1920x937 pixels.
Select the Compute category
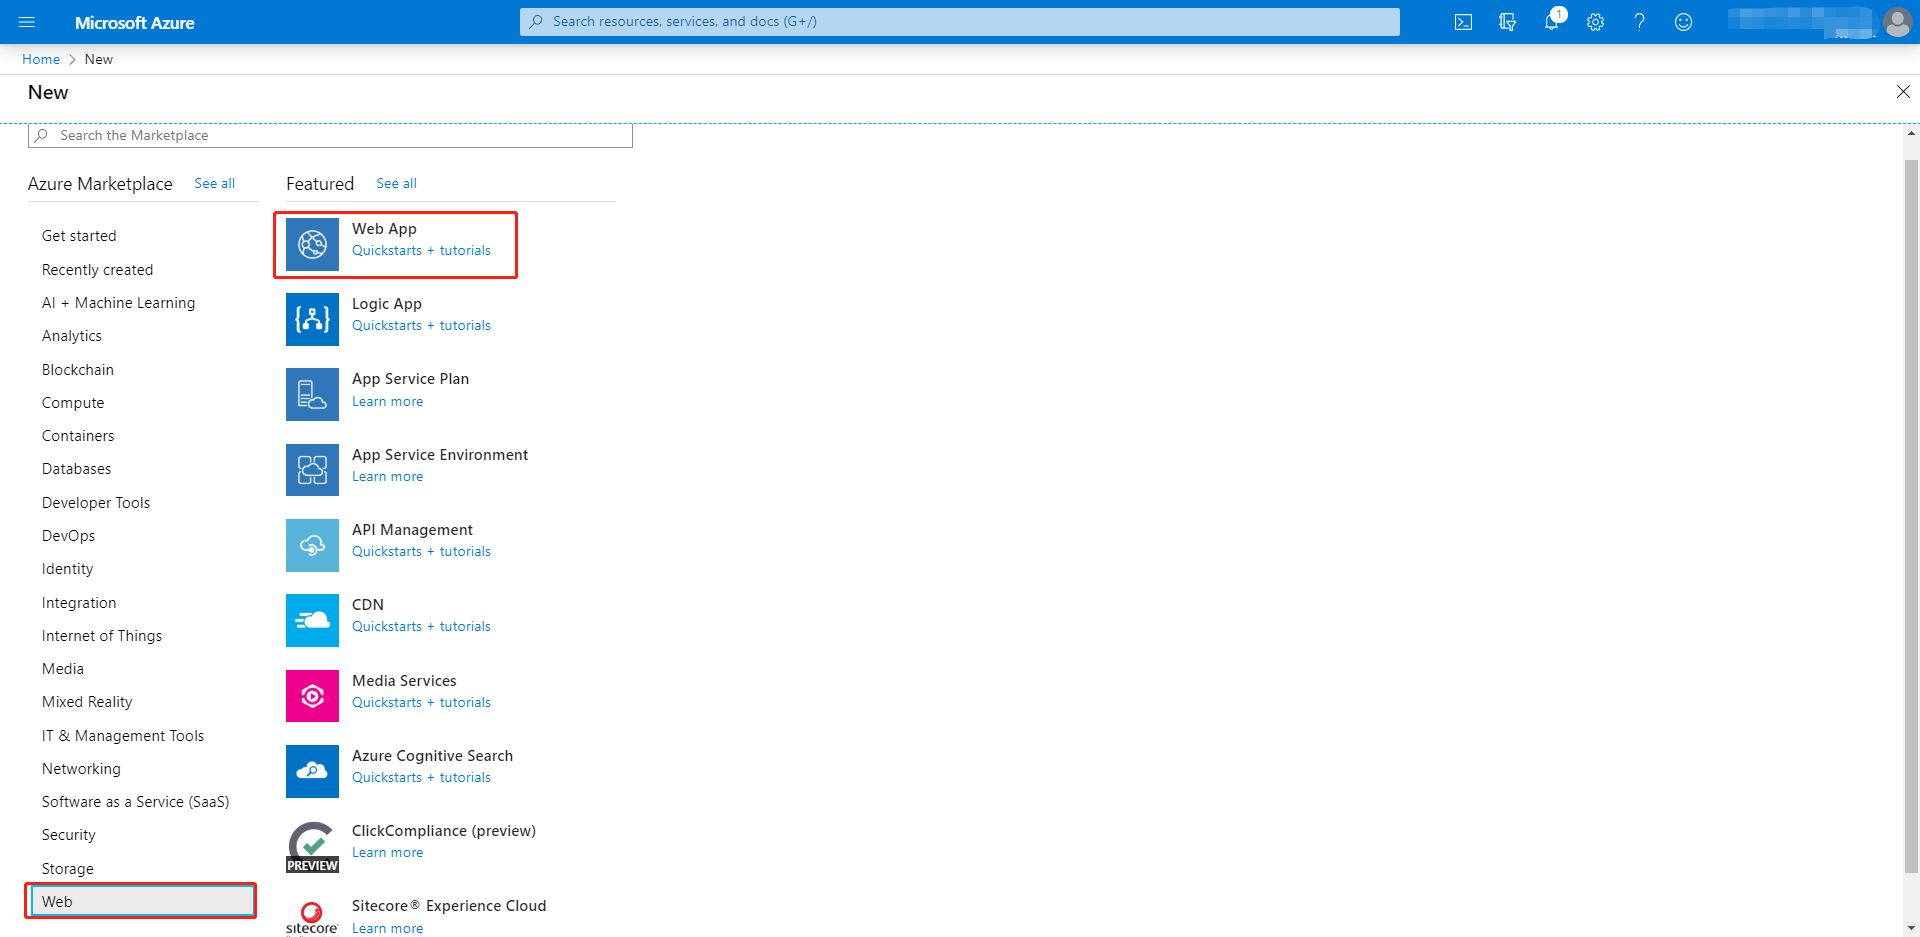[73, 403]
